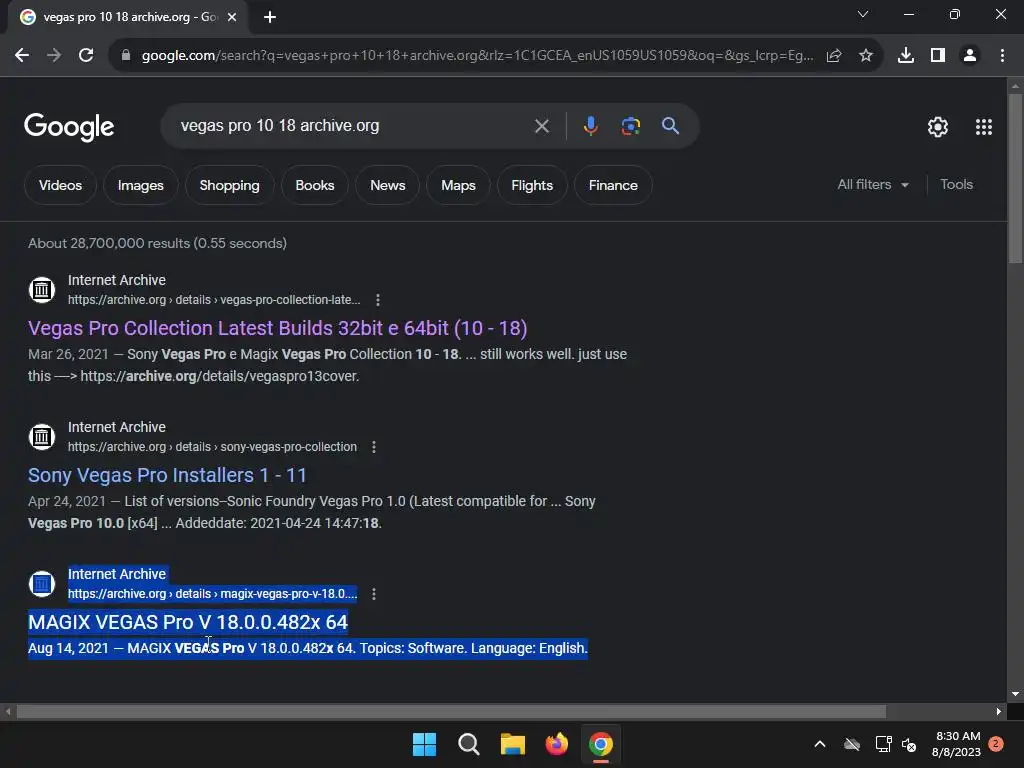Show hidden system tray icons

click(x=820, y=744)
